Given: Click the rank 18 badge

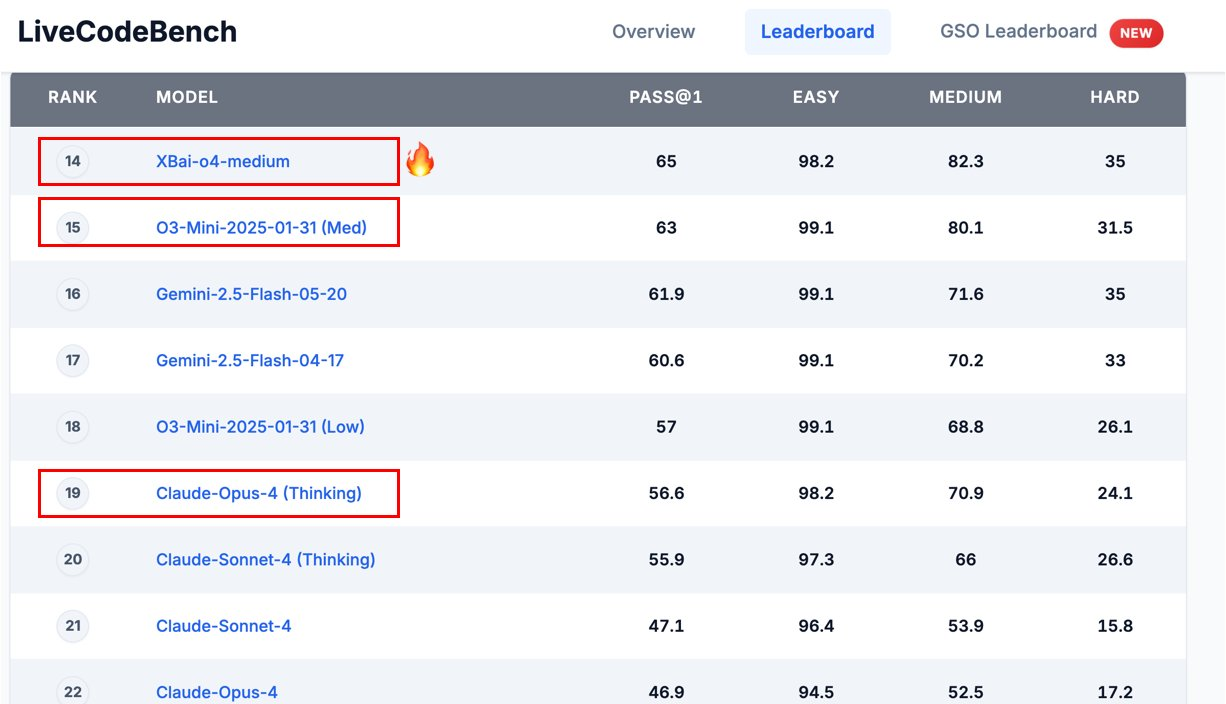Looking at the screenshot, I should tap(73, 427).
